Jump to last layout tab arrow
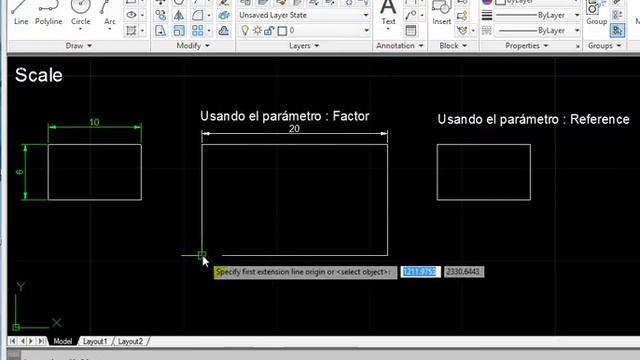Image resolution: width=640 pixels, height=360 pixels. coord(40,341)
